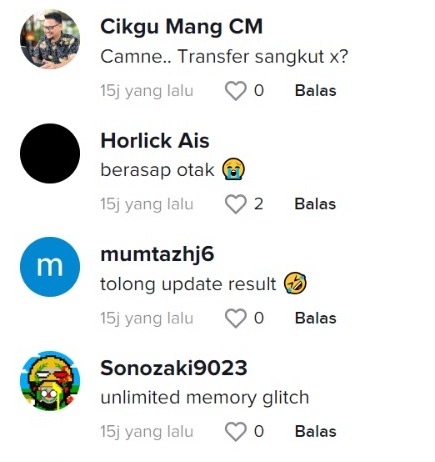Open Cikgu Mang CM's profile photo
The height and width of the screenshot is (462, 435).
(50, 39)
